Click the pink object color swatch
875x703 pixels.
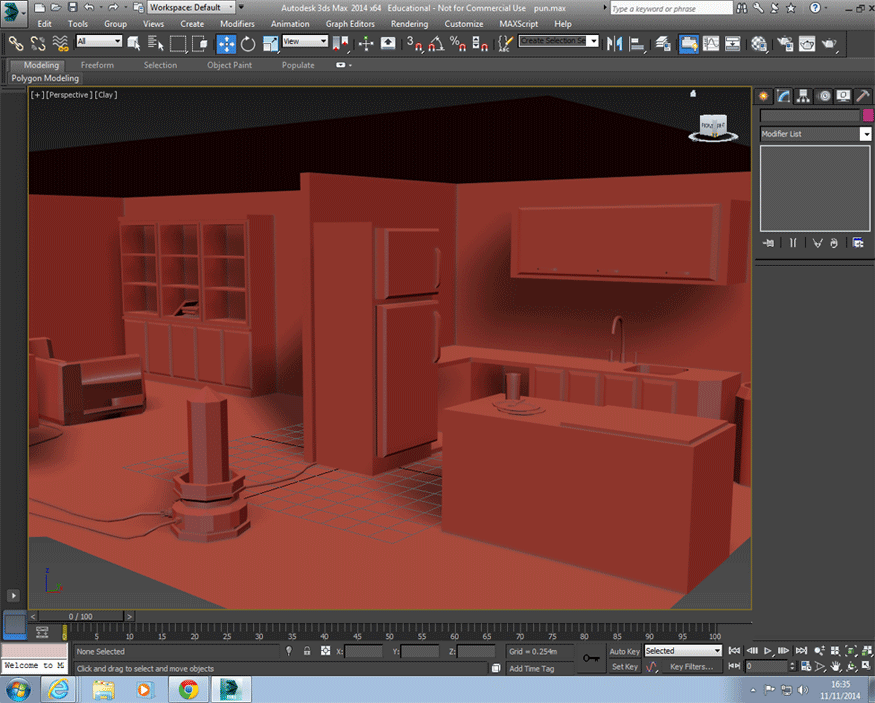click(x=867, y=116)
